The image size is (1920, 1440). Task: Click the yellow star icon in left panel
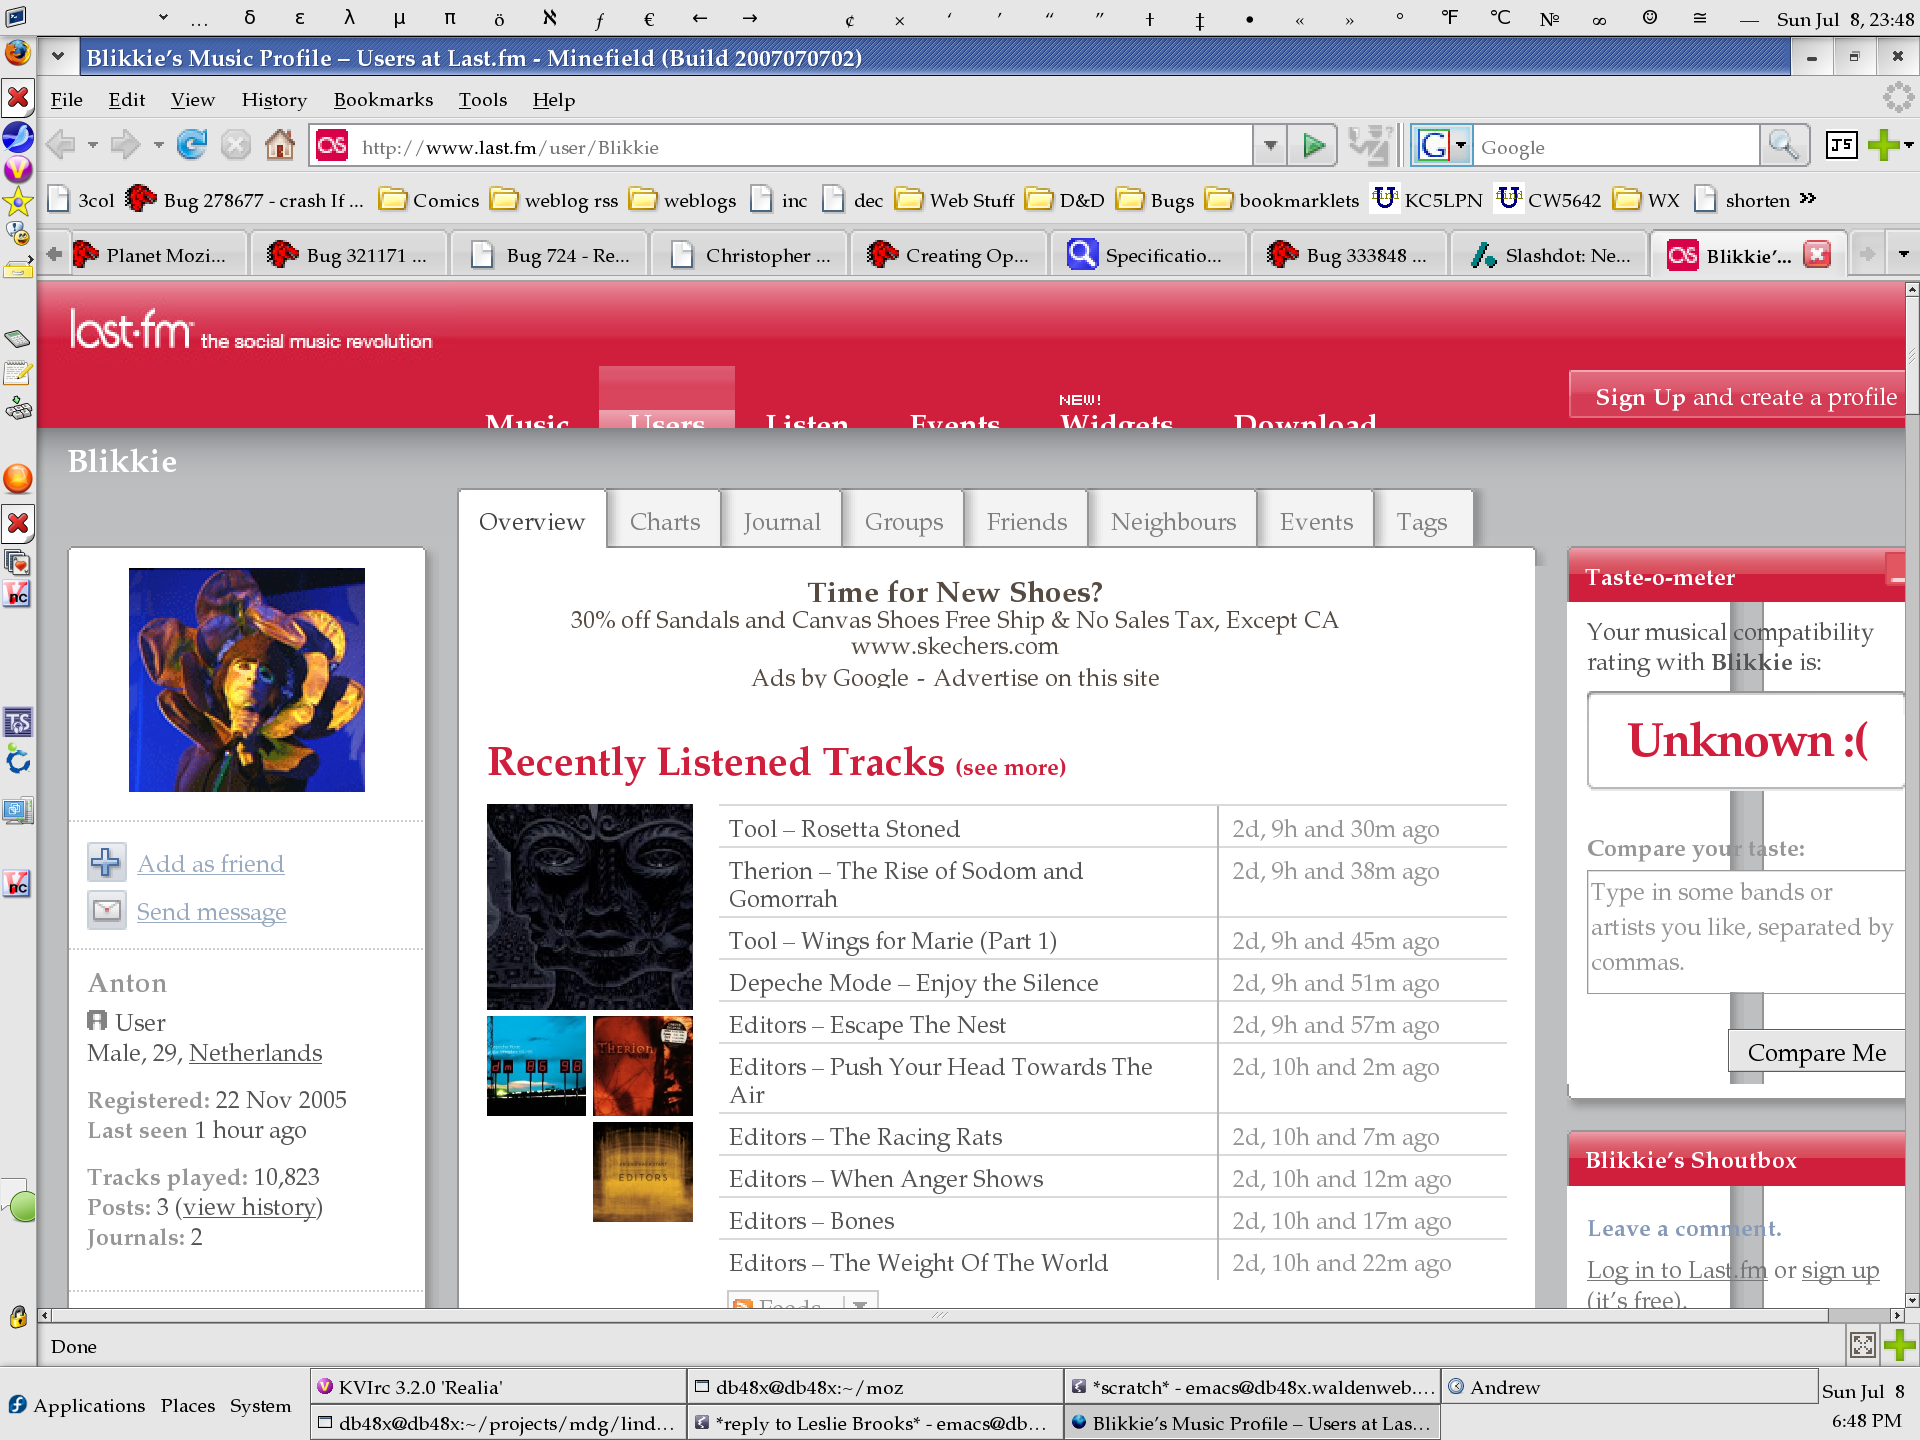tap(18, 203)
